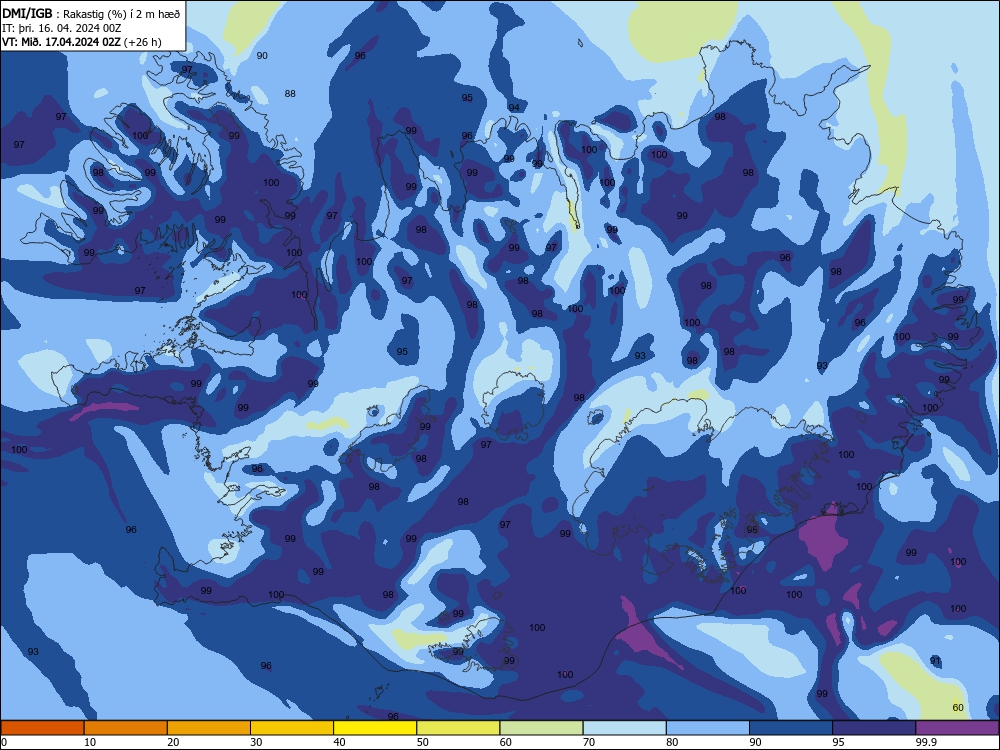Screen dimensions: 1000x750
Task: Click the 80–90 light blue legend swatch
Action: click(x=708, y=728)
